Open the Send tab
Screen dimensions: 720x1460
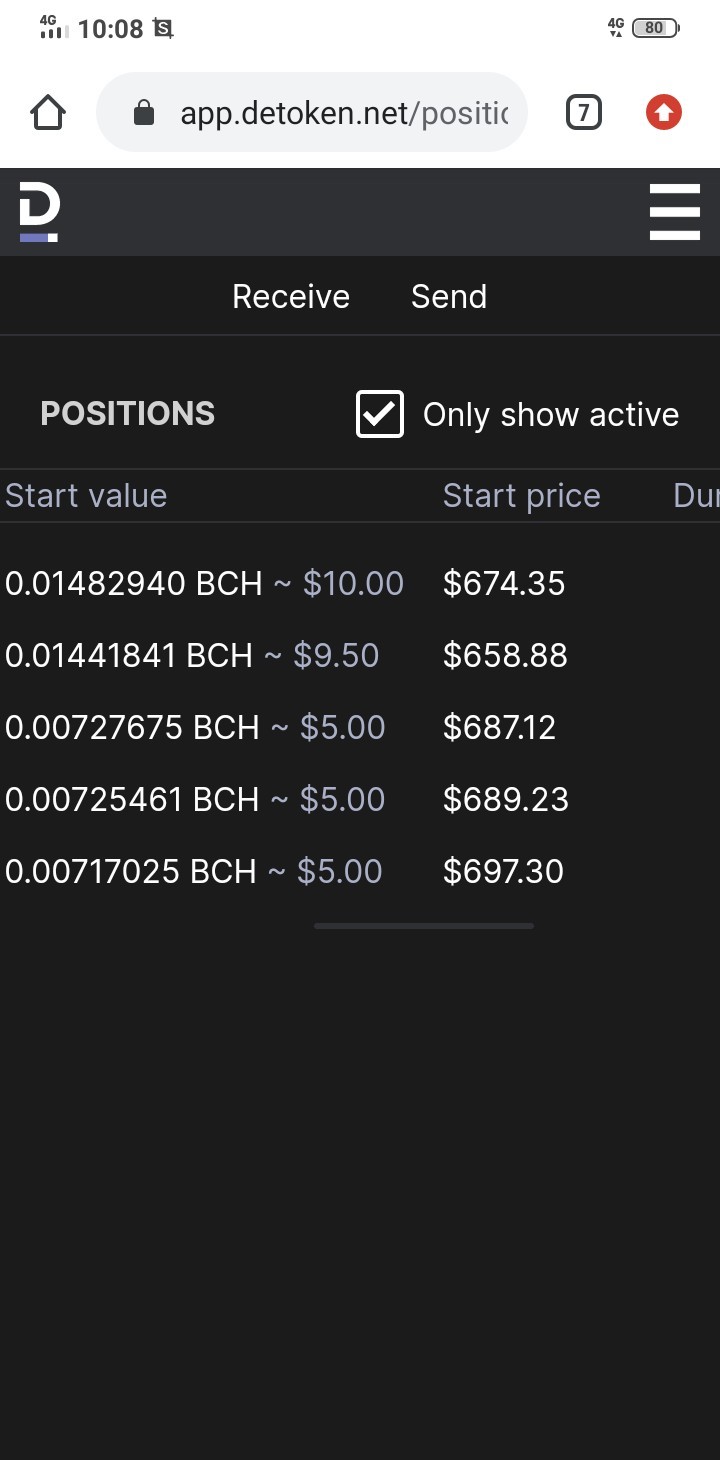click(449, 296)
